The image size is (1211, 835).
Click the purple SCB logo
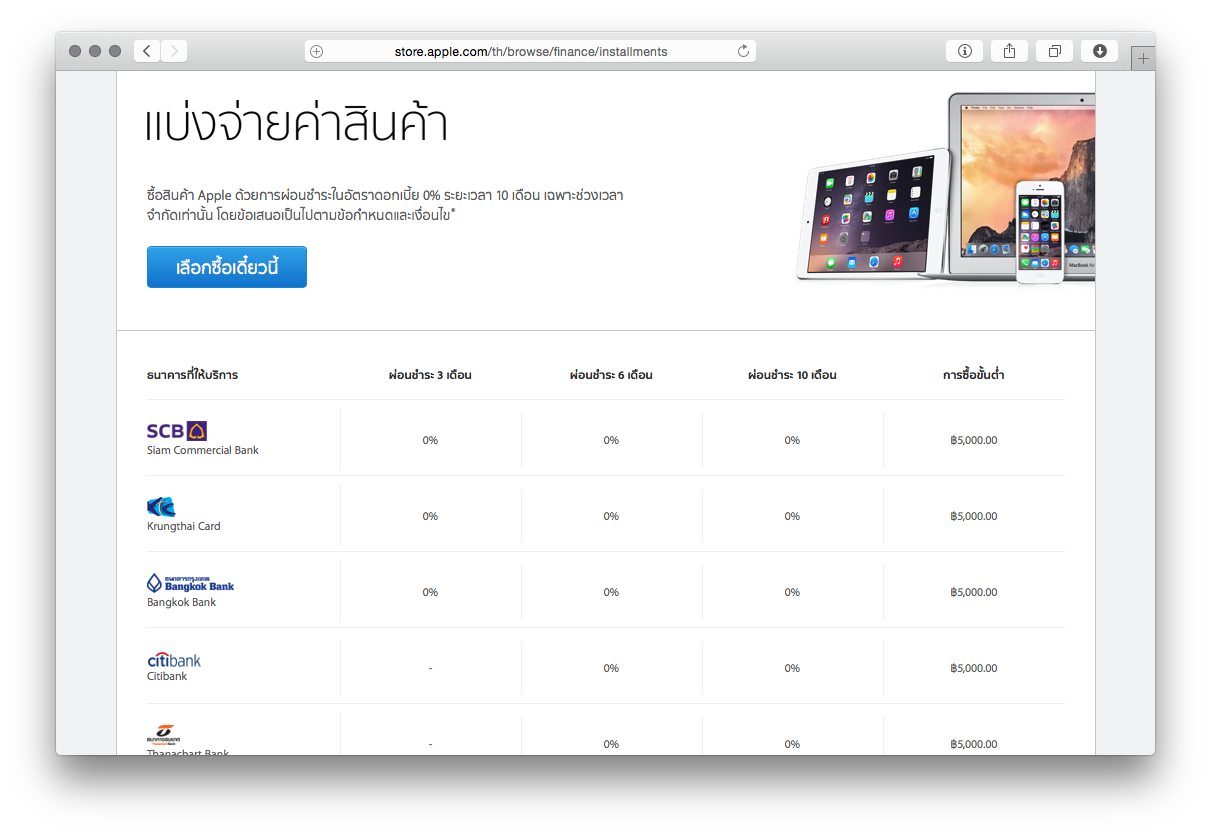point(177,431)
